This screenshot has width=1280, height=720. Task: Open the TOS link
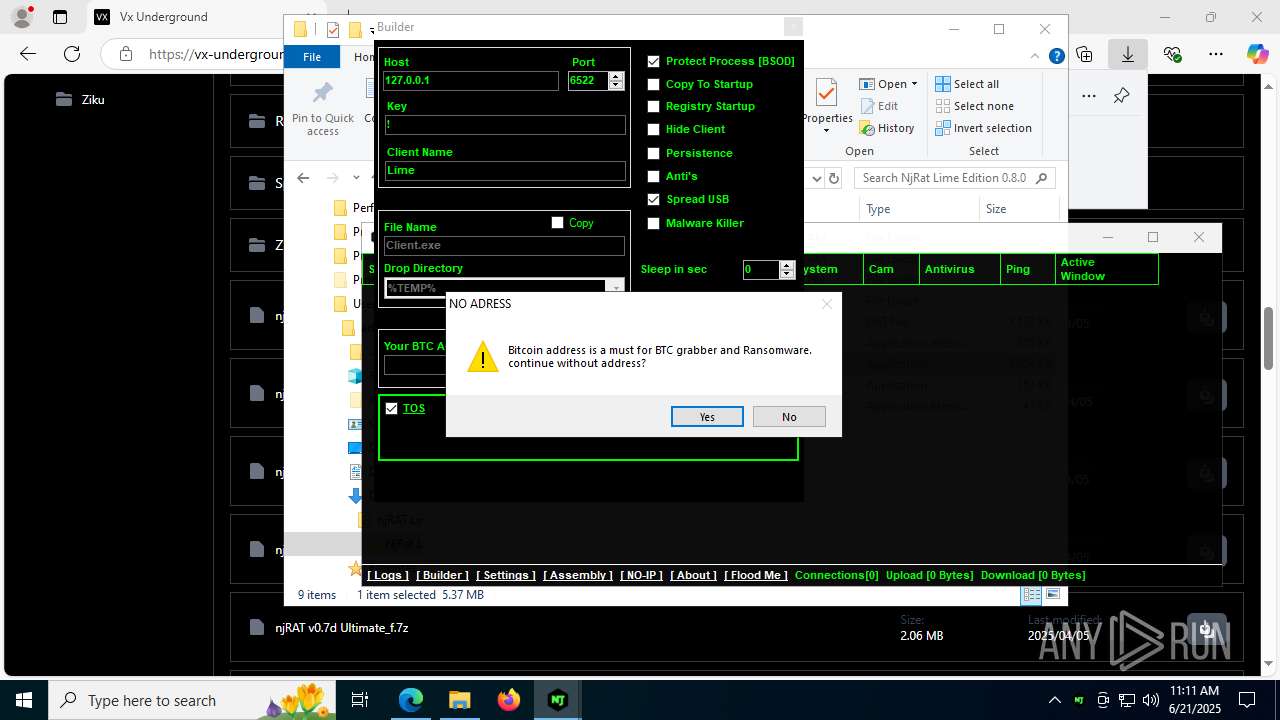(414, 408)
